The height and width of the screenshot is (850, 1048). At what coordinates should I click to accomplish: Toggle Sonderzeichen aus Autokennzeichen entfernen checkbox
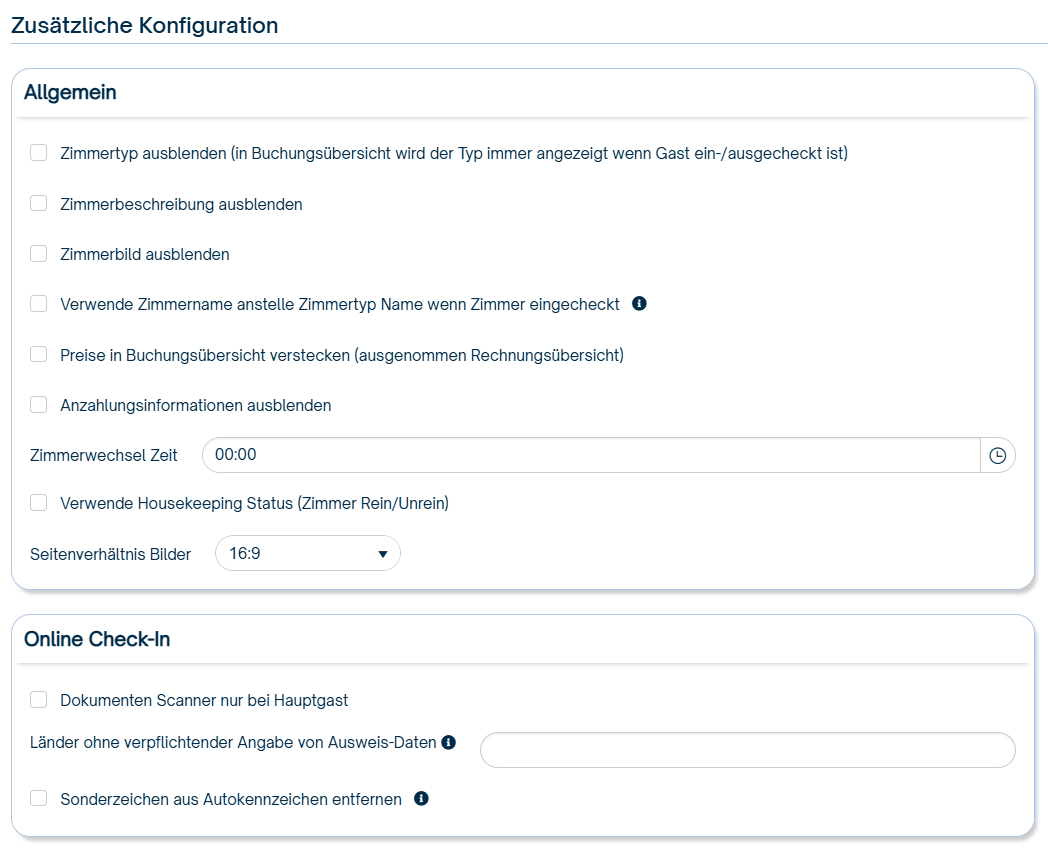[39, 799]
